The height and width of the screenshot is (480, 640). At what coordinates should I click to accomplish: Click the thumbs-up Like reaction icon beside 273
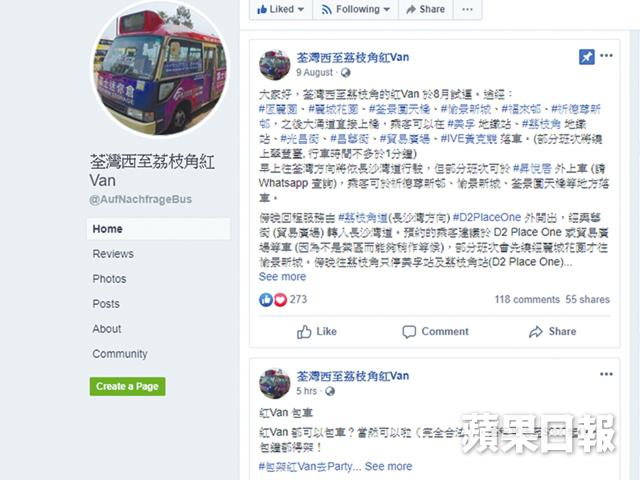266,300
